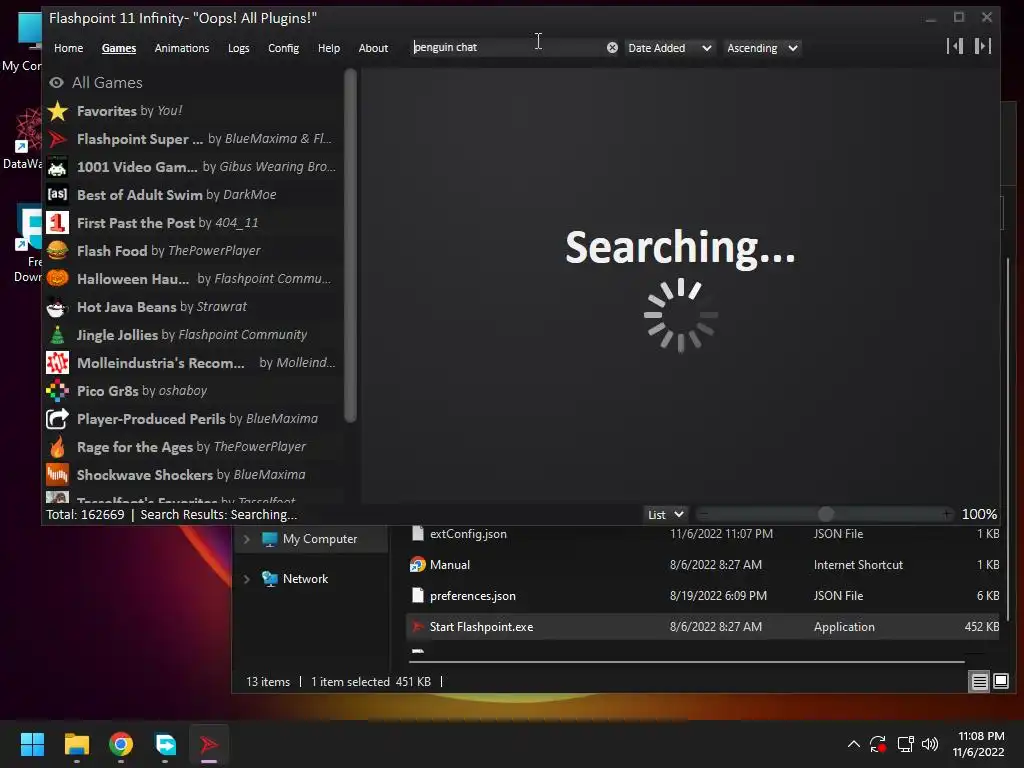The image size is (1024, 768).
Task: Open the Favorites playlist star icon
Action: click(x=57, y=111)
